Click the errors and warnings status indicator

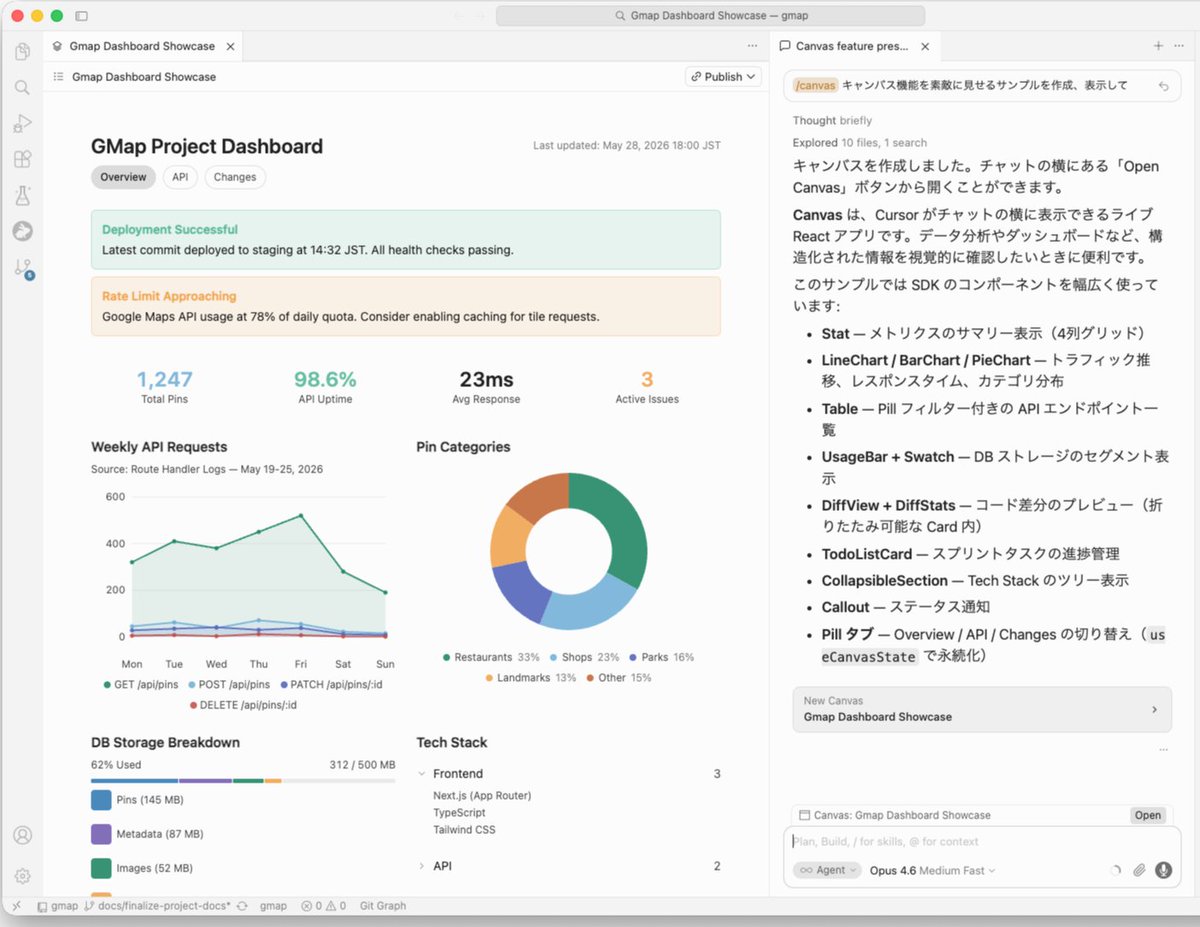[324, 906]
